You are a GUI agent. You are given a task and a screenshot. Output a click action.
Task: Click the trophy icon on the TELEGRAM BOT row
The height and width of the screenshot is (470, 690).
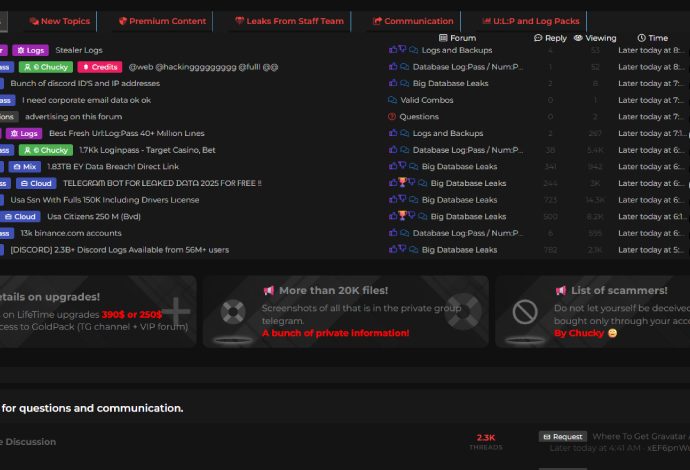point(402,182)
